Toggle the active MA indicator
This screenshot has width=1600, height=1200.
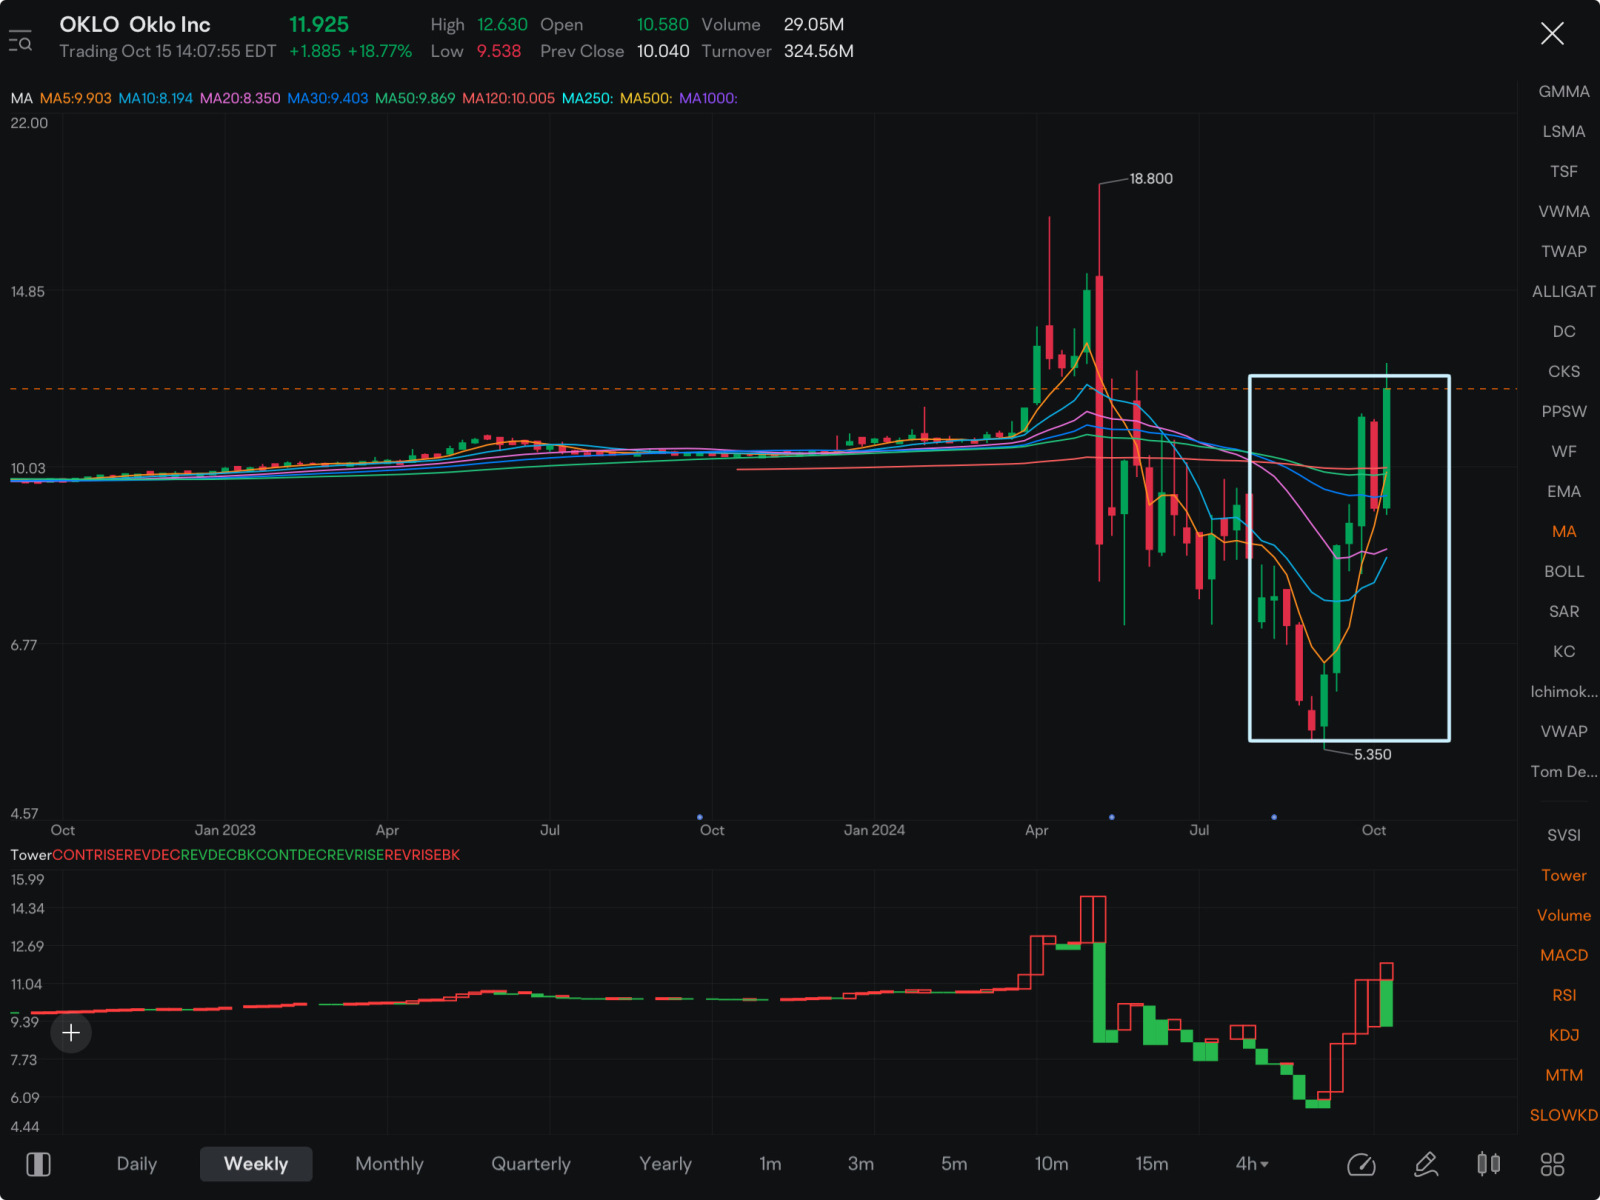click(x=1564, y=531)
